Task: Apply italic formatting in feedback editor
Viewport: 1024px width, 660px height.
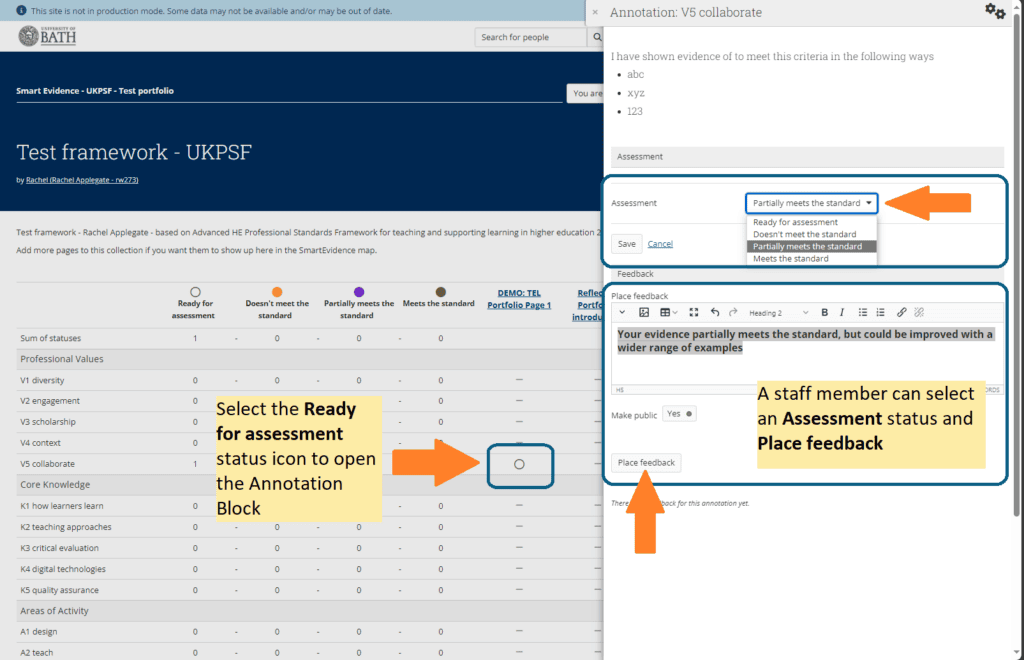Action: [842, 313]
